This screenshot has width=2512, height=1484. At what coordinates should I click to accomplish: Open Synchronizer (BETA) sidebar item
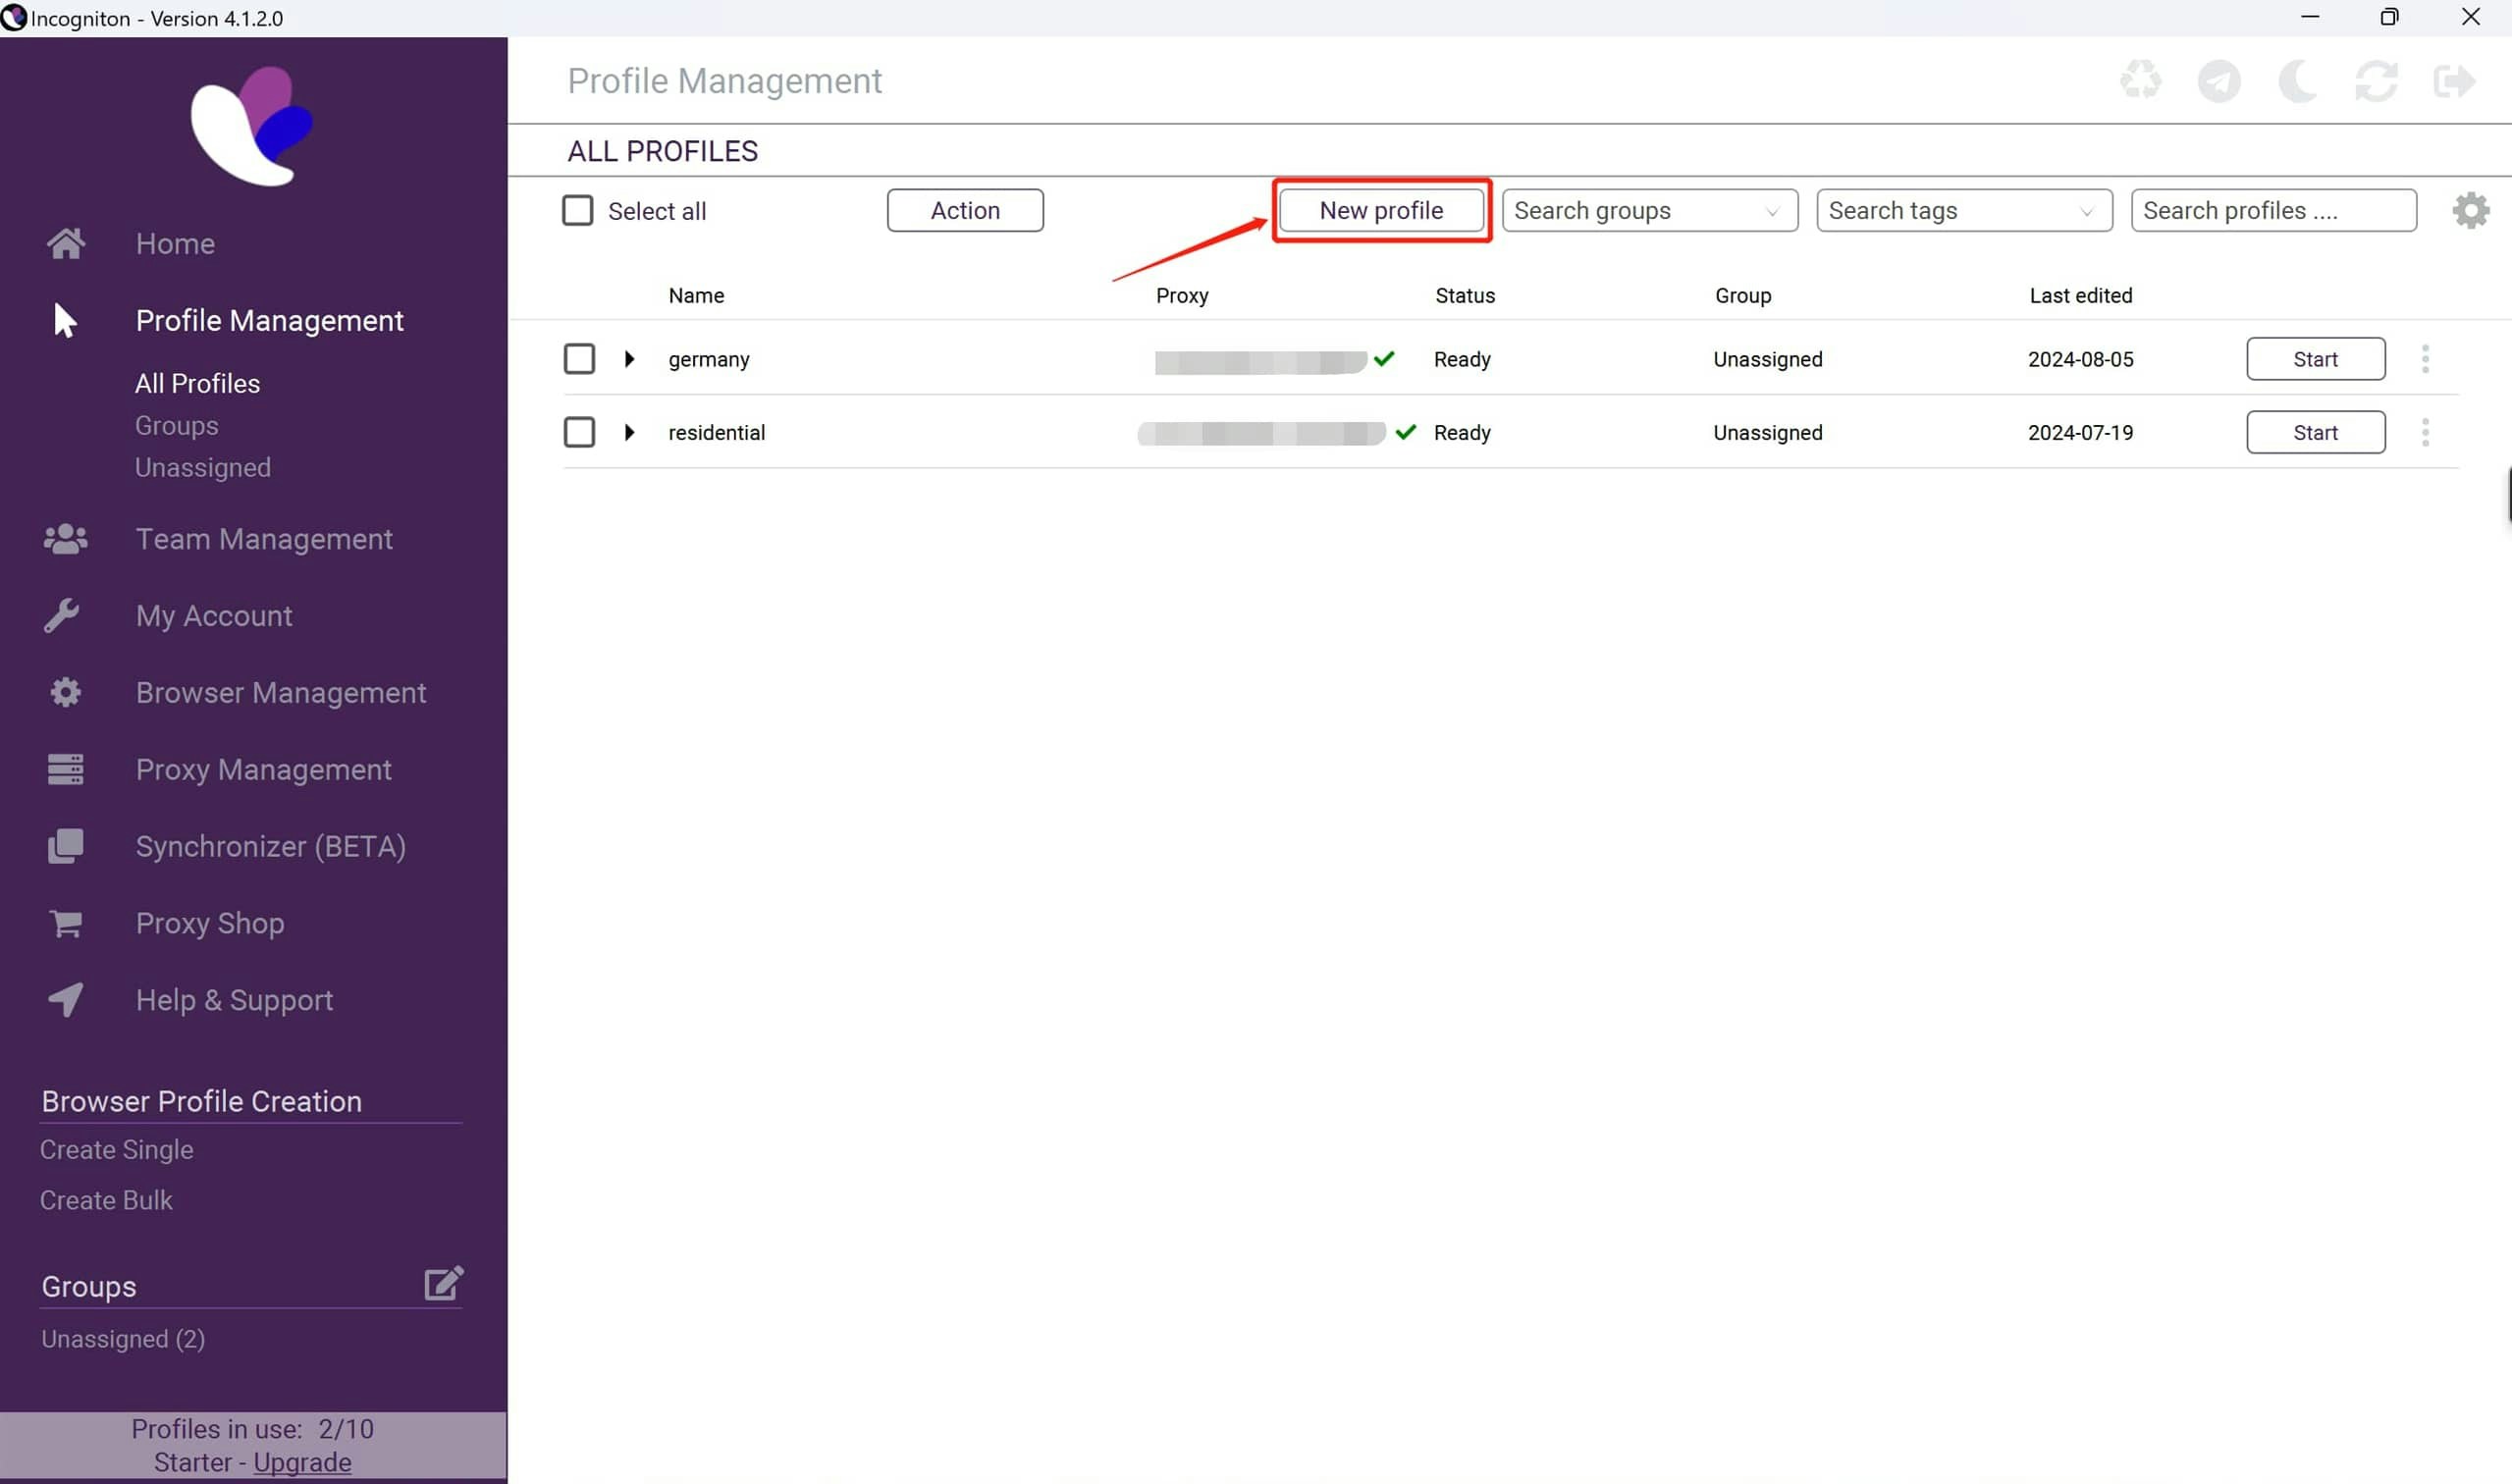click(x=270, y=847)
